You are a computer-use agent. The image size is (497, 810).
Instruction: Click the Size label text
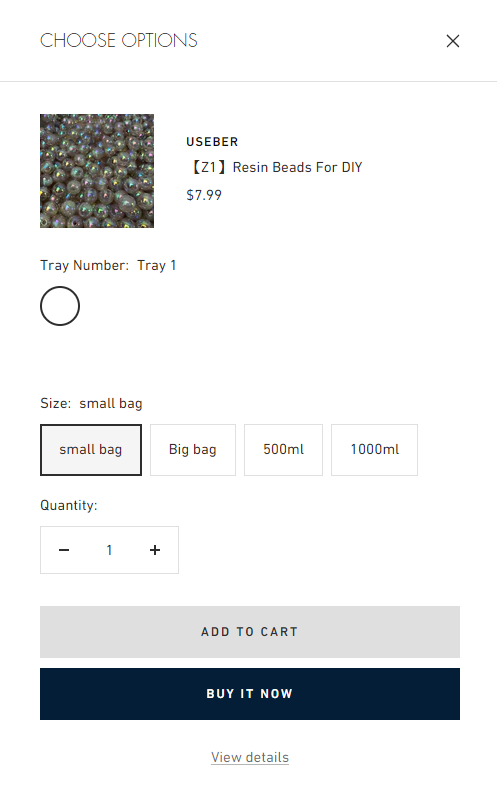(56, 403)
